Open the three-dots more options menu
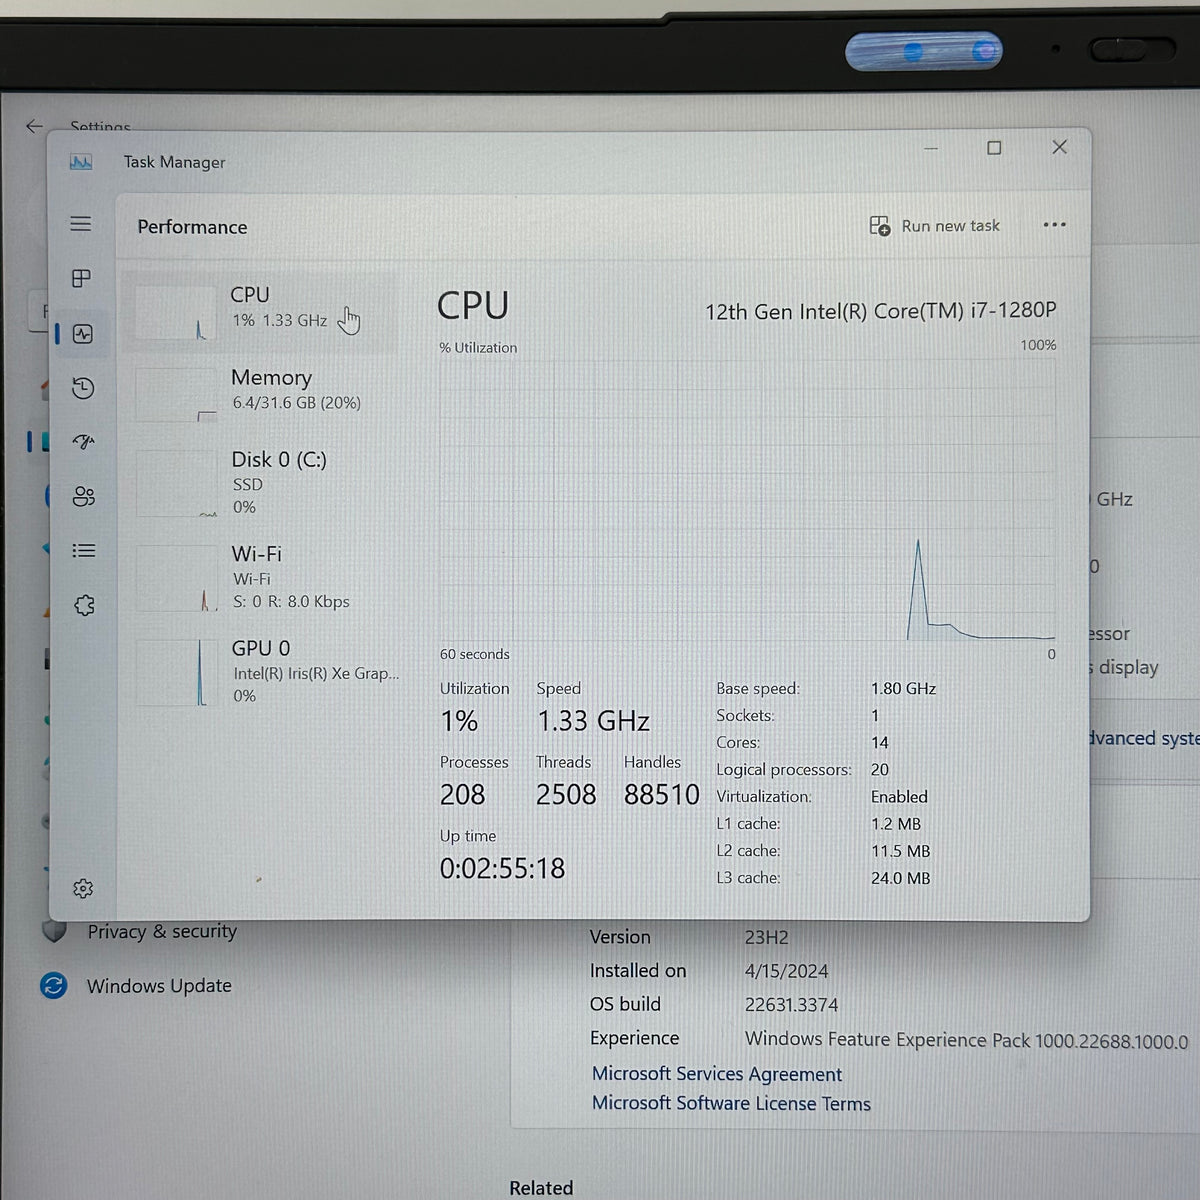Screen dimensions: 1200x1200 click(x=1054, y=225)
